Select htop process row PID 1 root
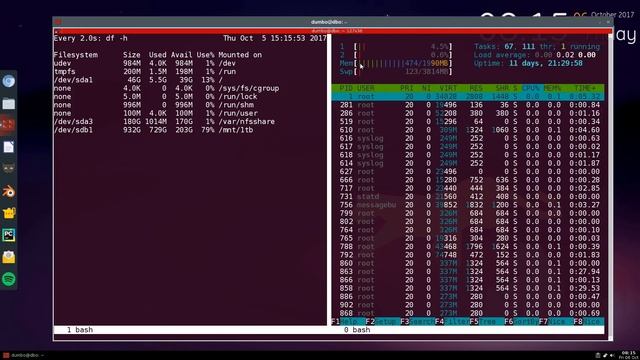 (468, 97)
